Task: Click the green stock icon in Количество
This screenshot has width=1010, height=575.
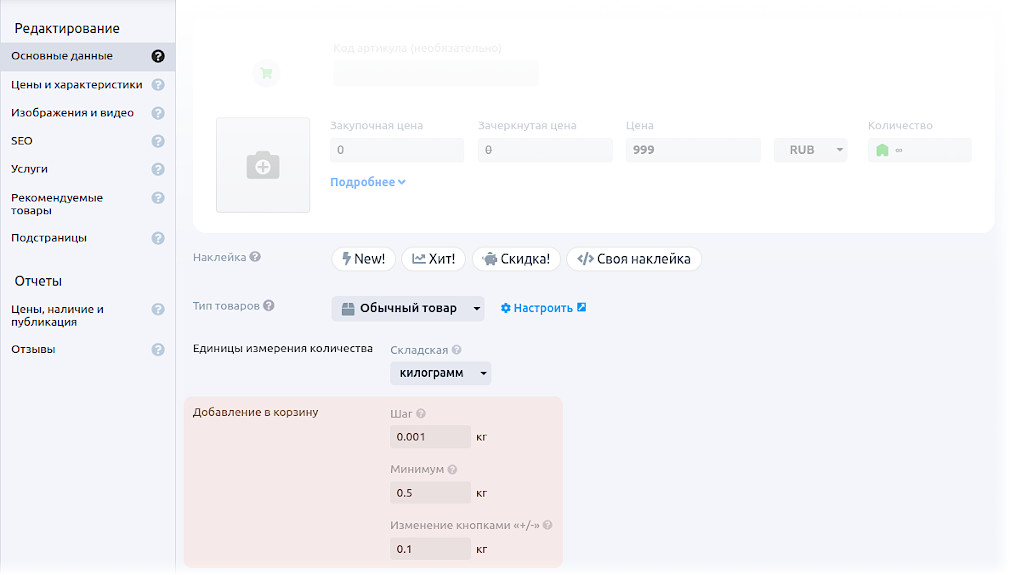Action: tap(882, 150)
